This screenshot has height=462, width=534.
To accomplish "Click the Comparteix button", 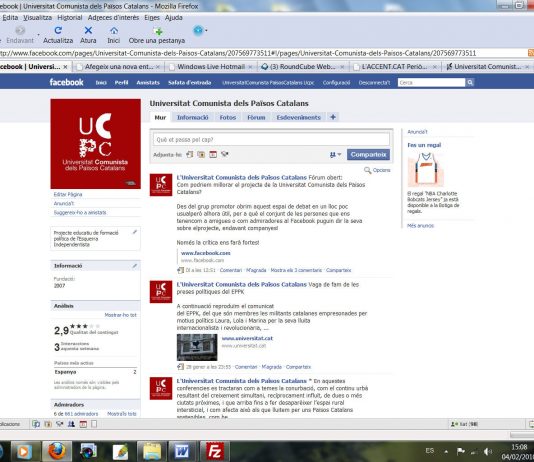I will 368,155.
